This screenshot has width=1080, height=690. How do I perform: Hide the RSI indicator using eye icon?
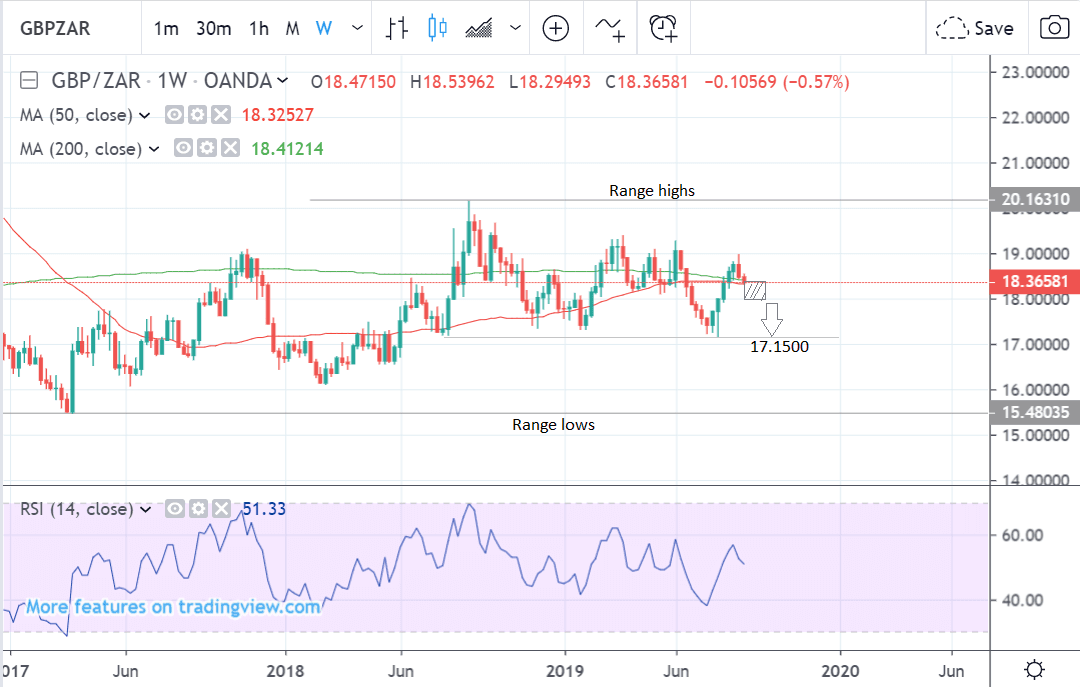click(x=175, y=509)
